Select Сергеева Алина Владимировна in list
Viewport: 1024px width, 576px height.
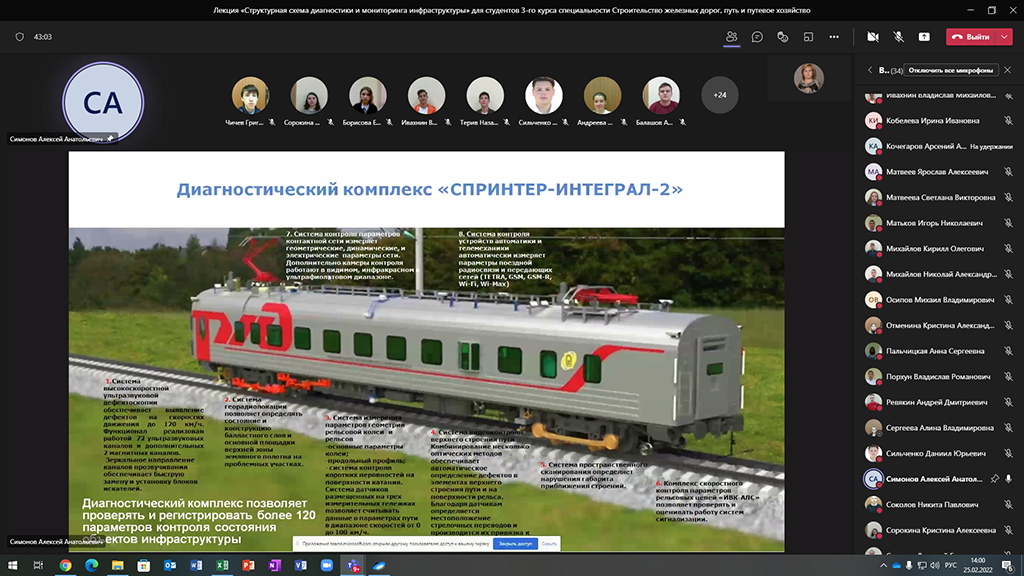point(938,428)
